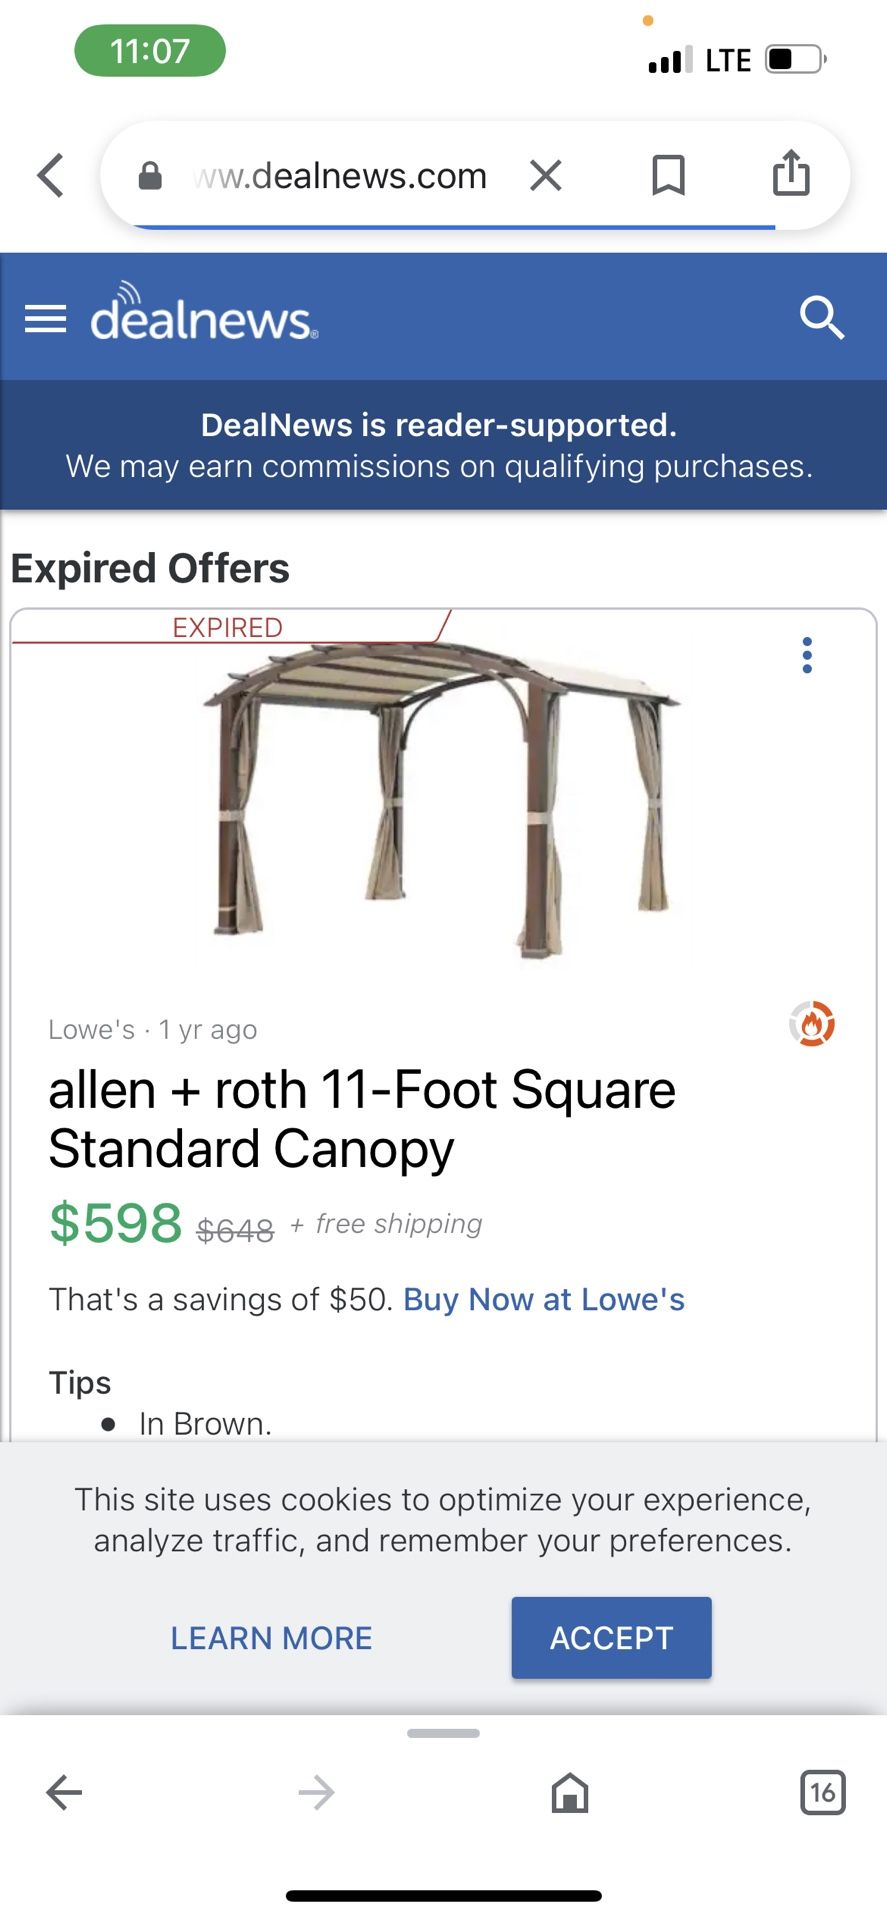Navigate forward in browser history
This screenshot has height=1920, width=887.
click(316, 1793)
